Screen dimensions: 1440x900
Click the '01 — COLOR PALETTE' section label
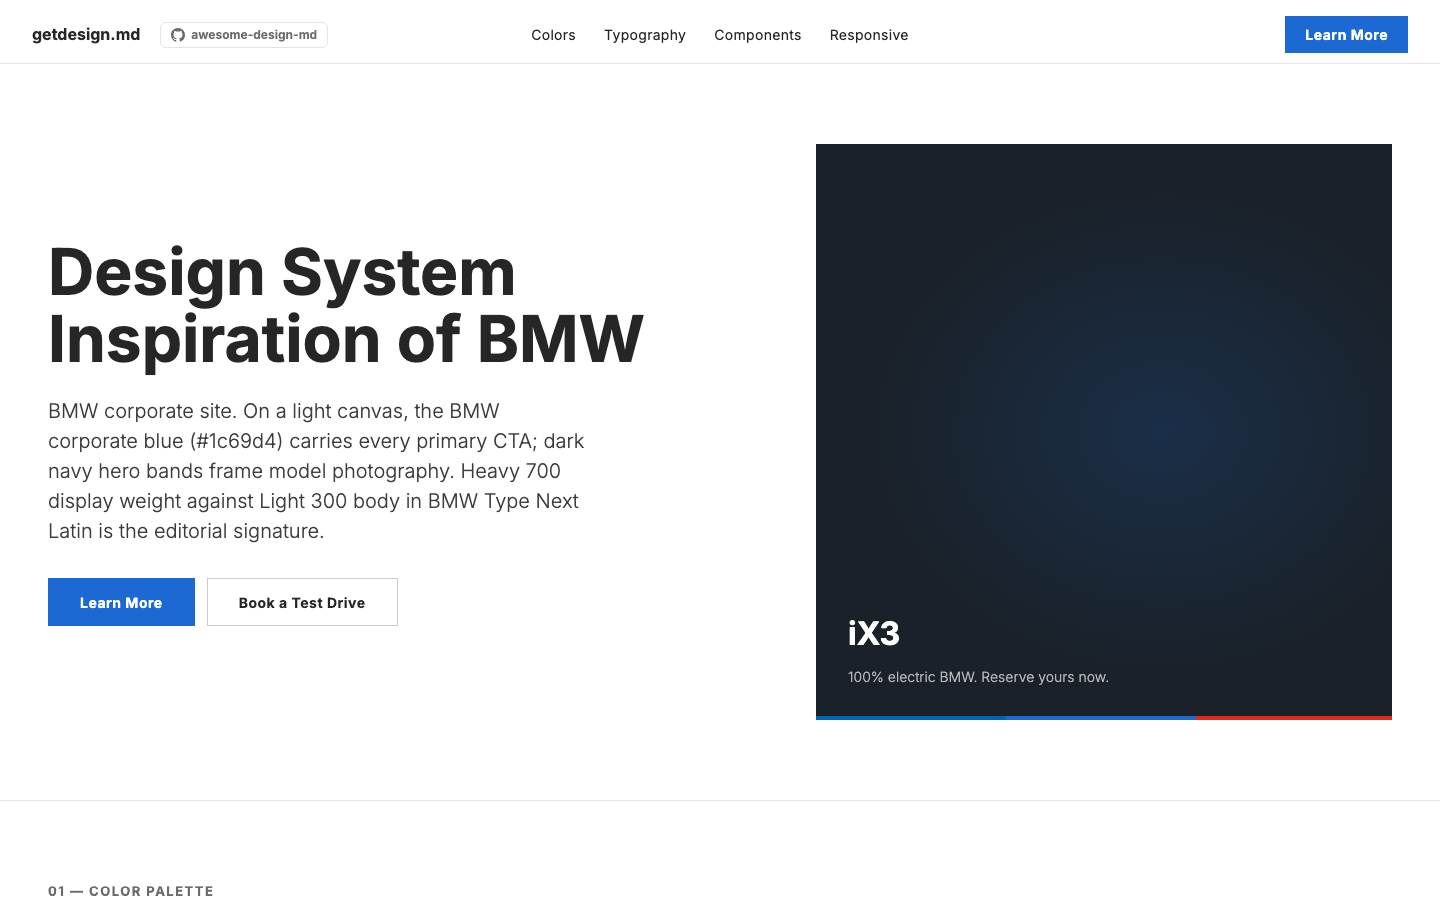(x=131, y=890)
